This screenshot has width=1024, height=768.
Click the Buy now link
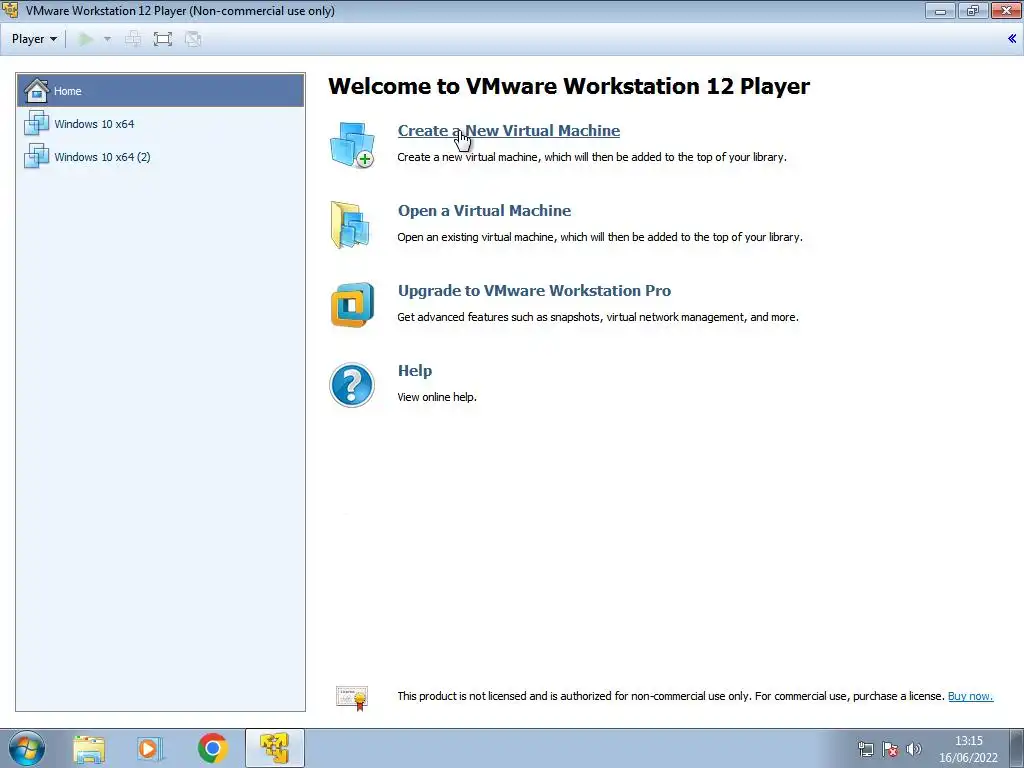[x=970, y=696]
